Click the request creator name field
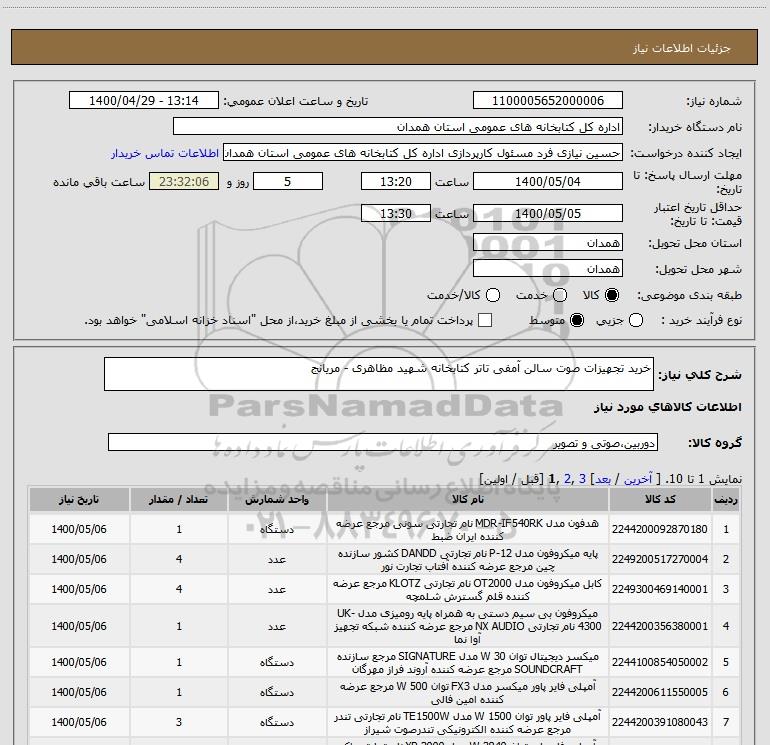Viewport: 770px width, 745px height. (423, 153)
